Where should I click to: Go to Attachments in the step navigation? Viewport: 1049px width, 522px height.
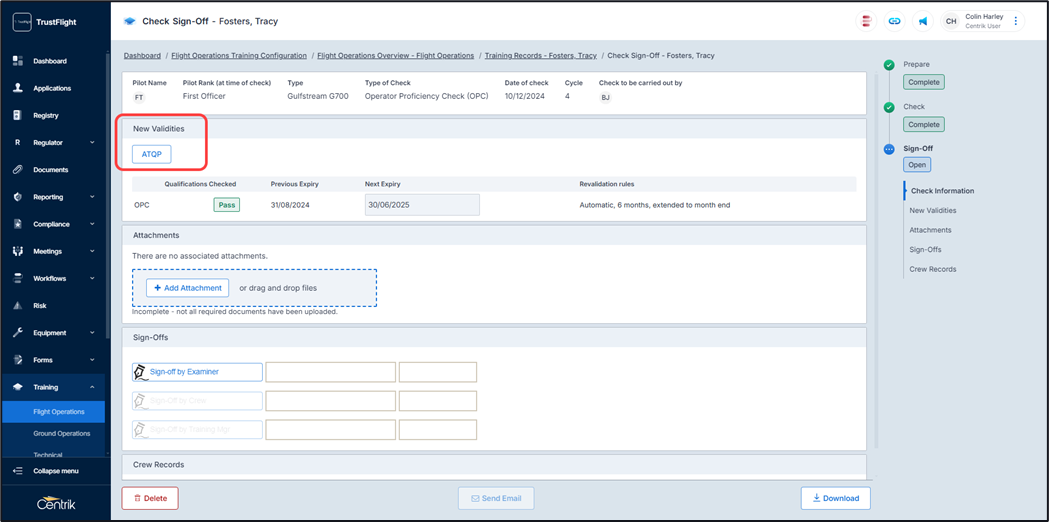click(930, 230)
